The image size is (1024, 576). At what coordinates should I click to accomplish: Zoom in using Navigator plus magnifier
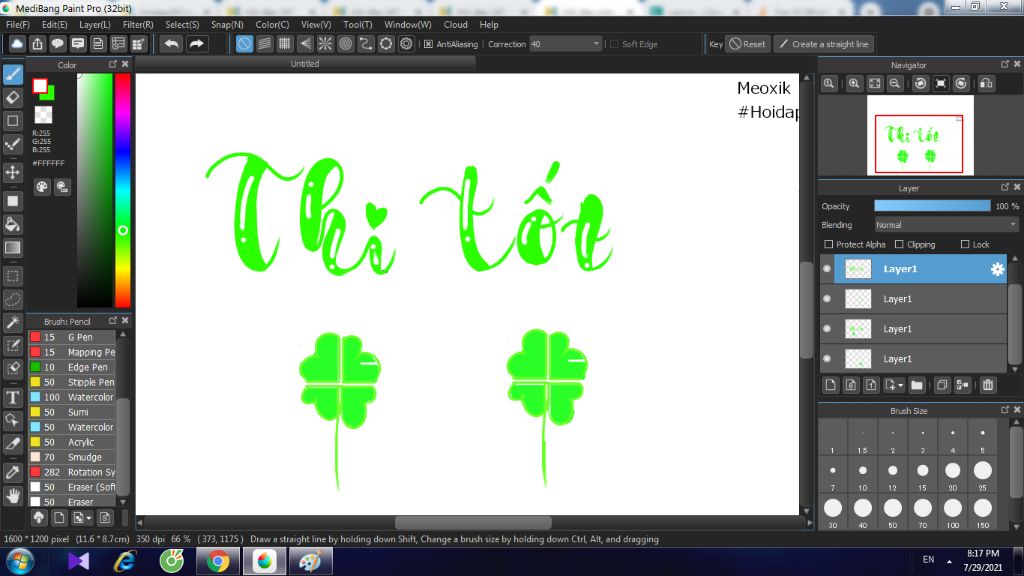coord(854,84)
